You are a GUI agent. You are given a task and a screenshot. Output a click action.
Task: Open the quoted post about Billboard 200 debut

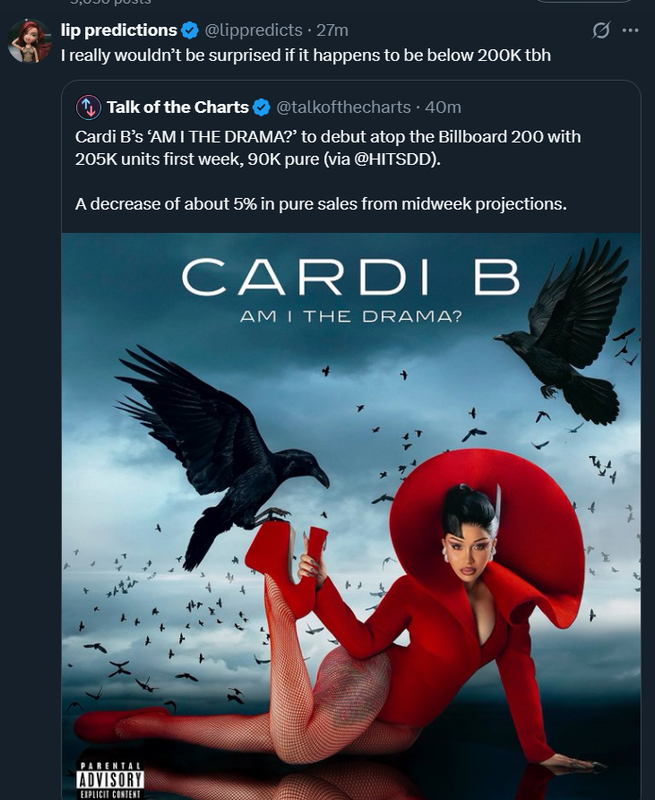[x=351, y=440]
